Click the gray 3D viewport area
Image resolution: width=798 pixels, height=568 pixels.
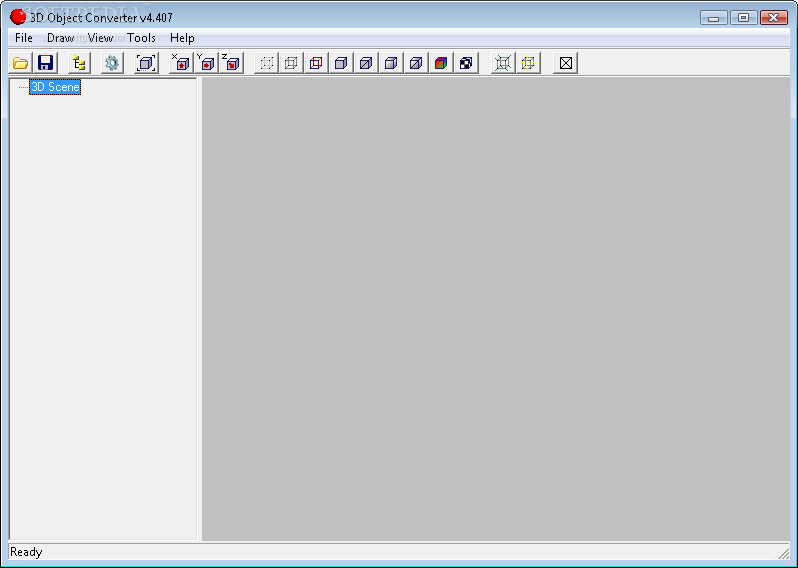point(496,309)
